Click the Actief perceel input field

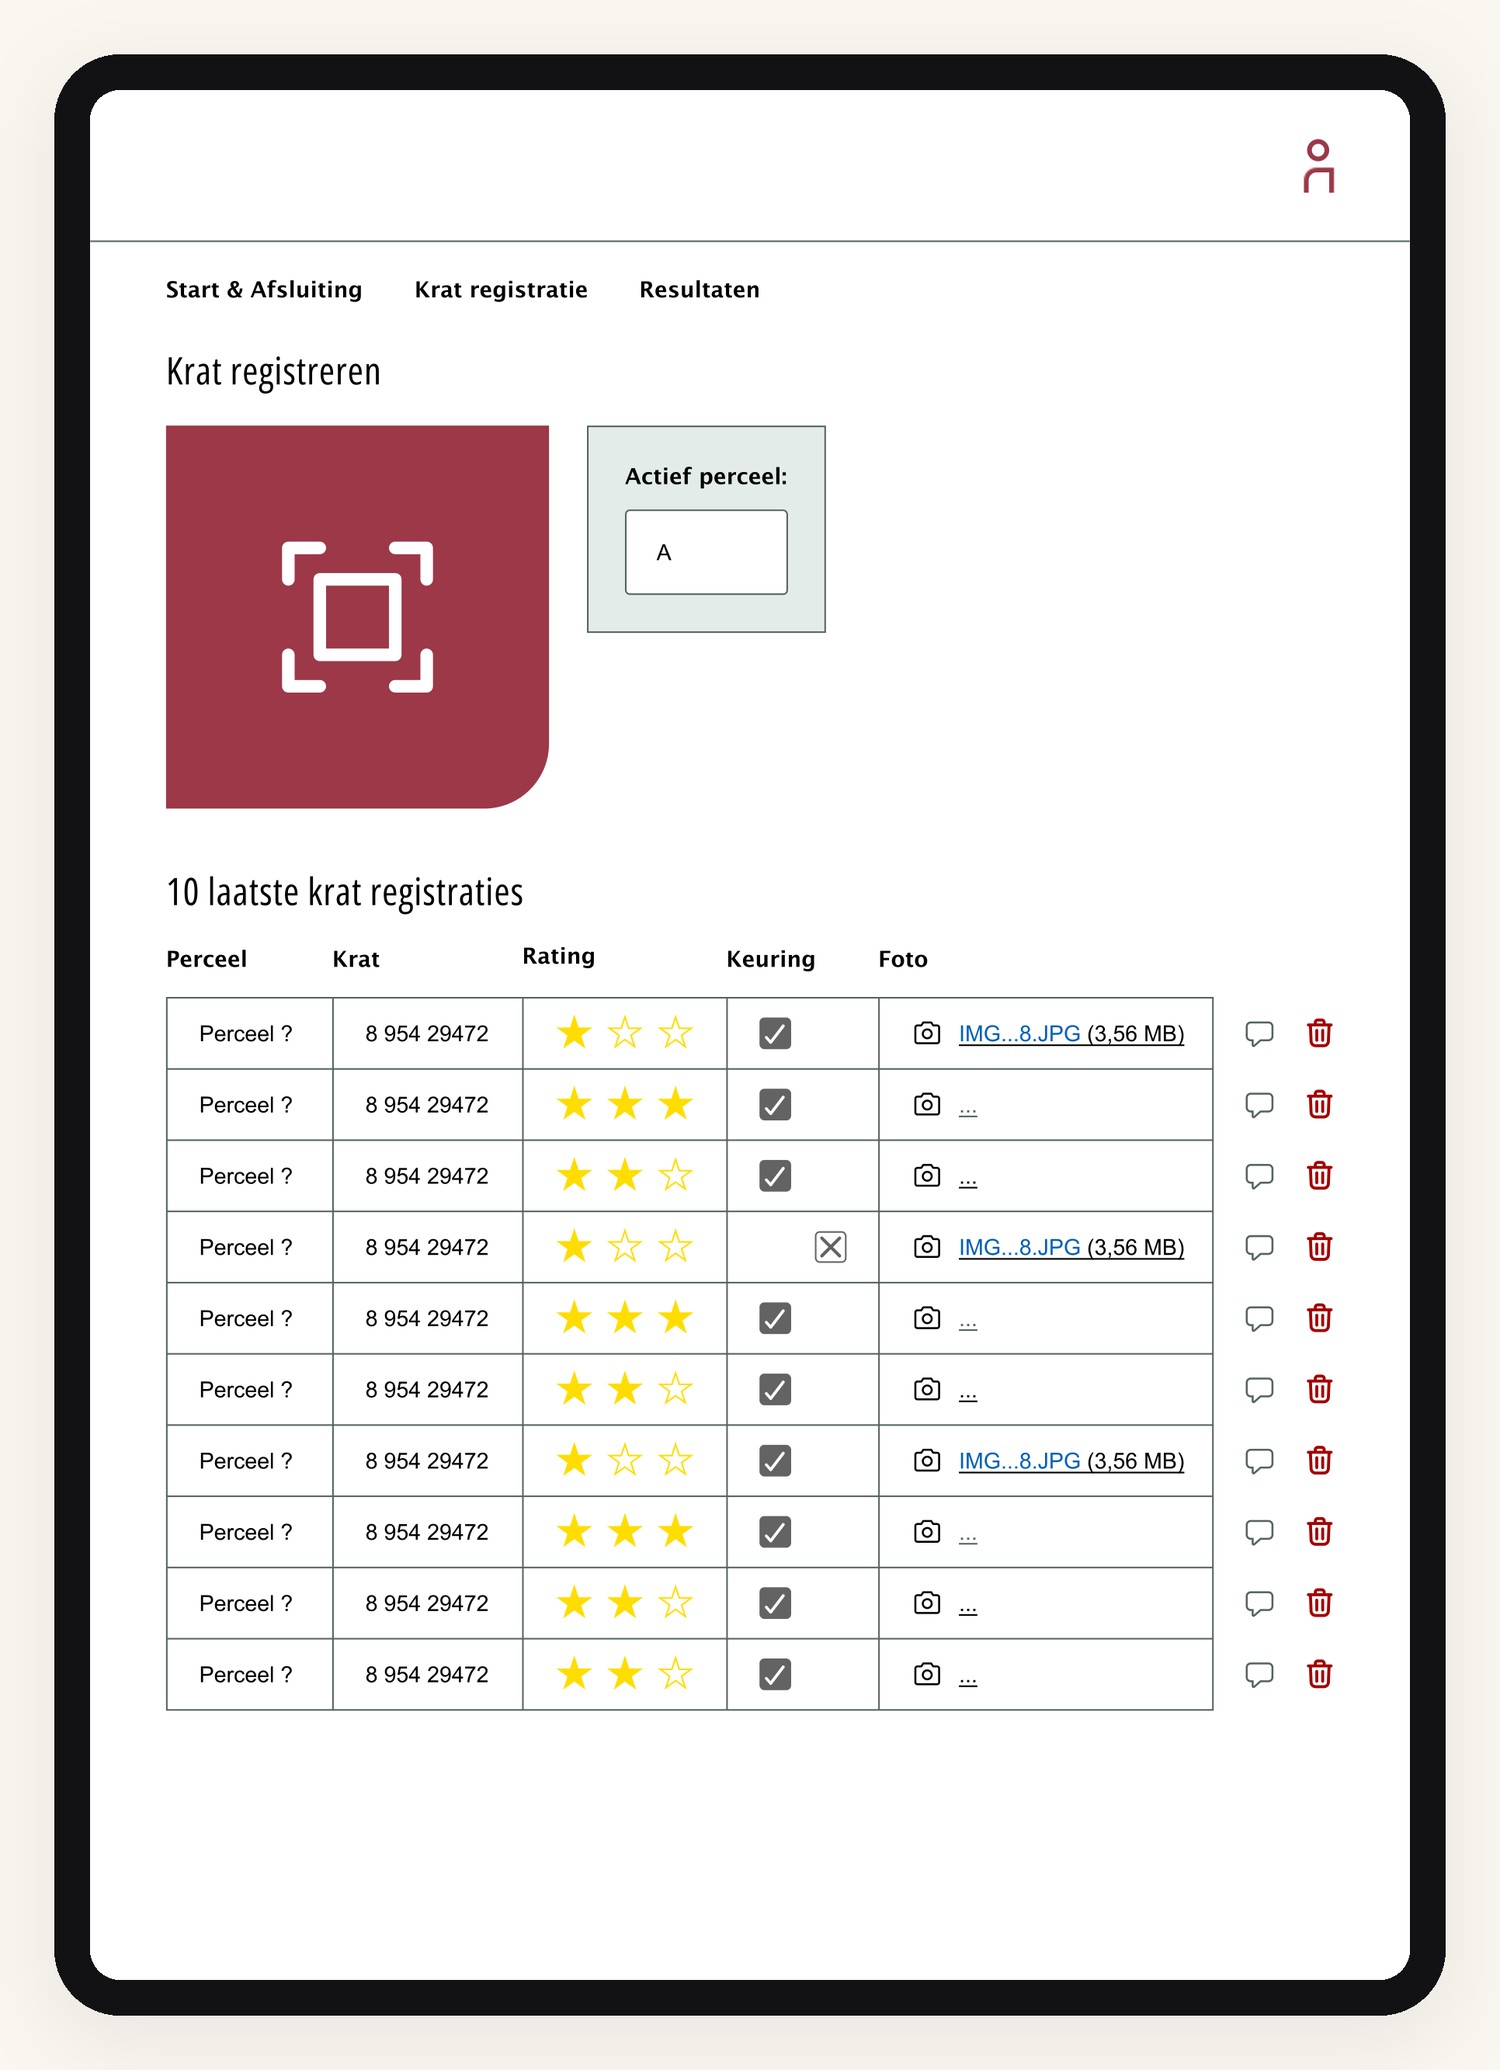(706, 552)
